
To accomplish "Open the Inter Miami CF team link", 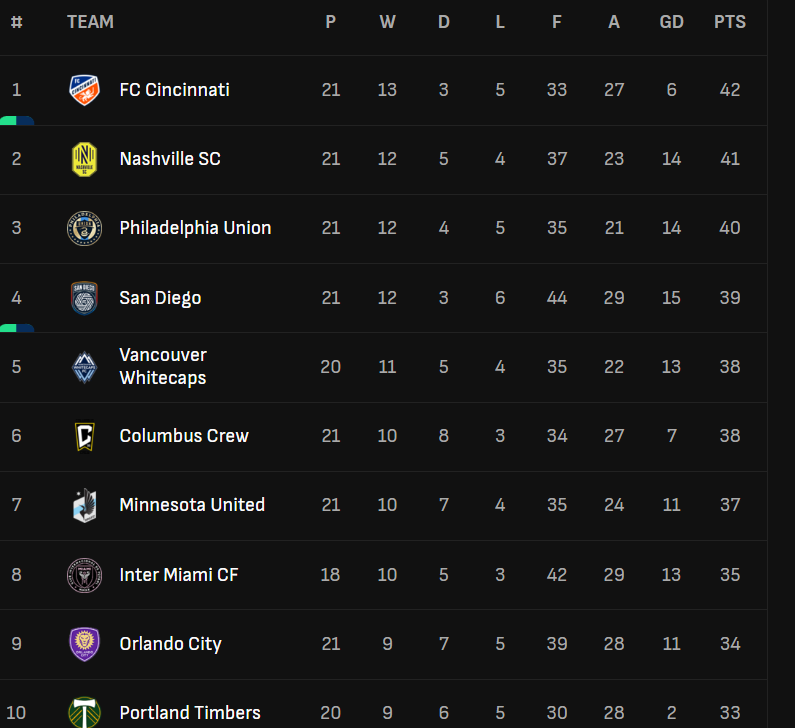I will tap(178, 575).
